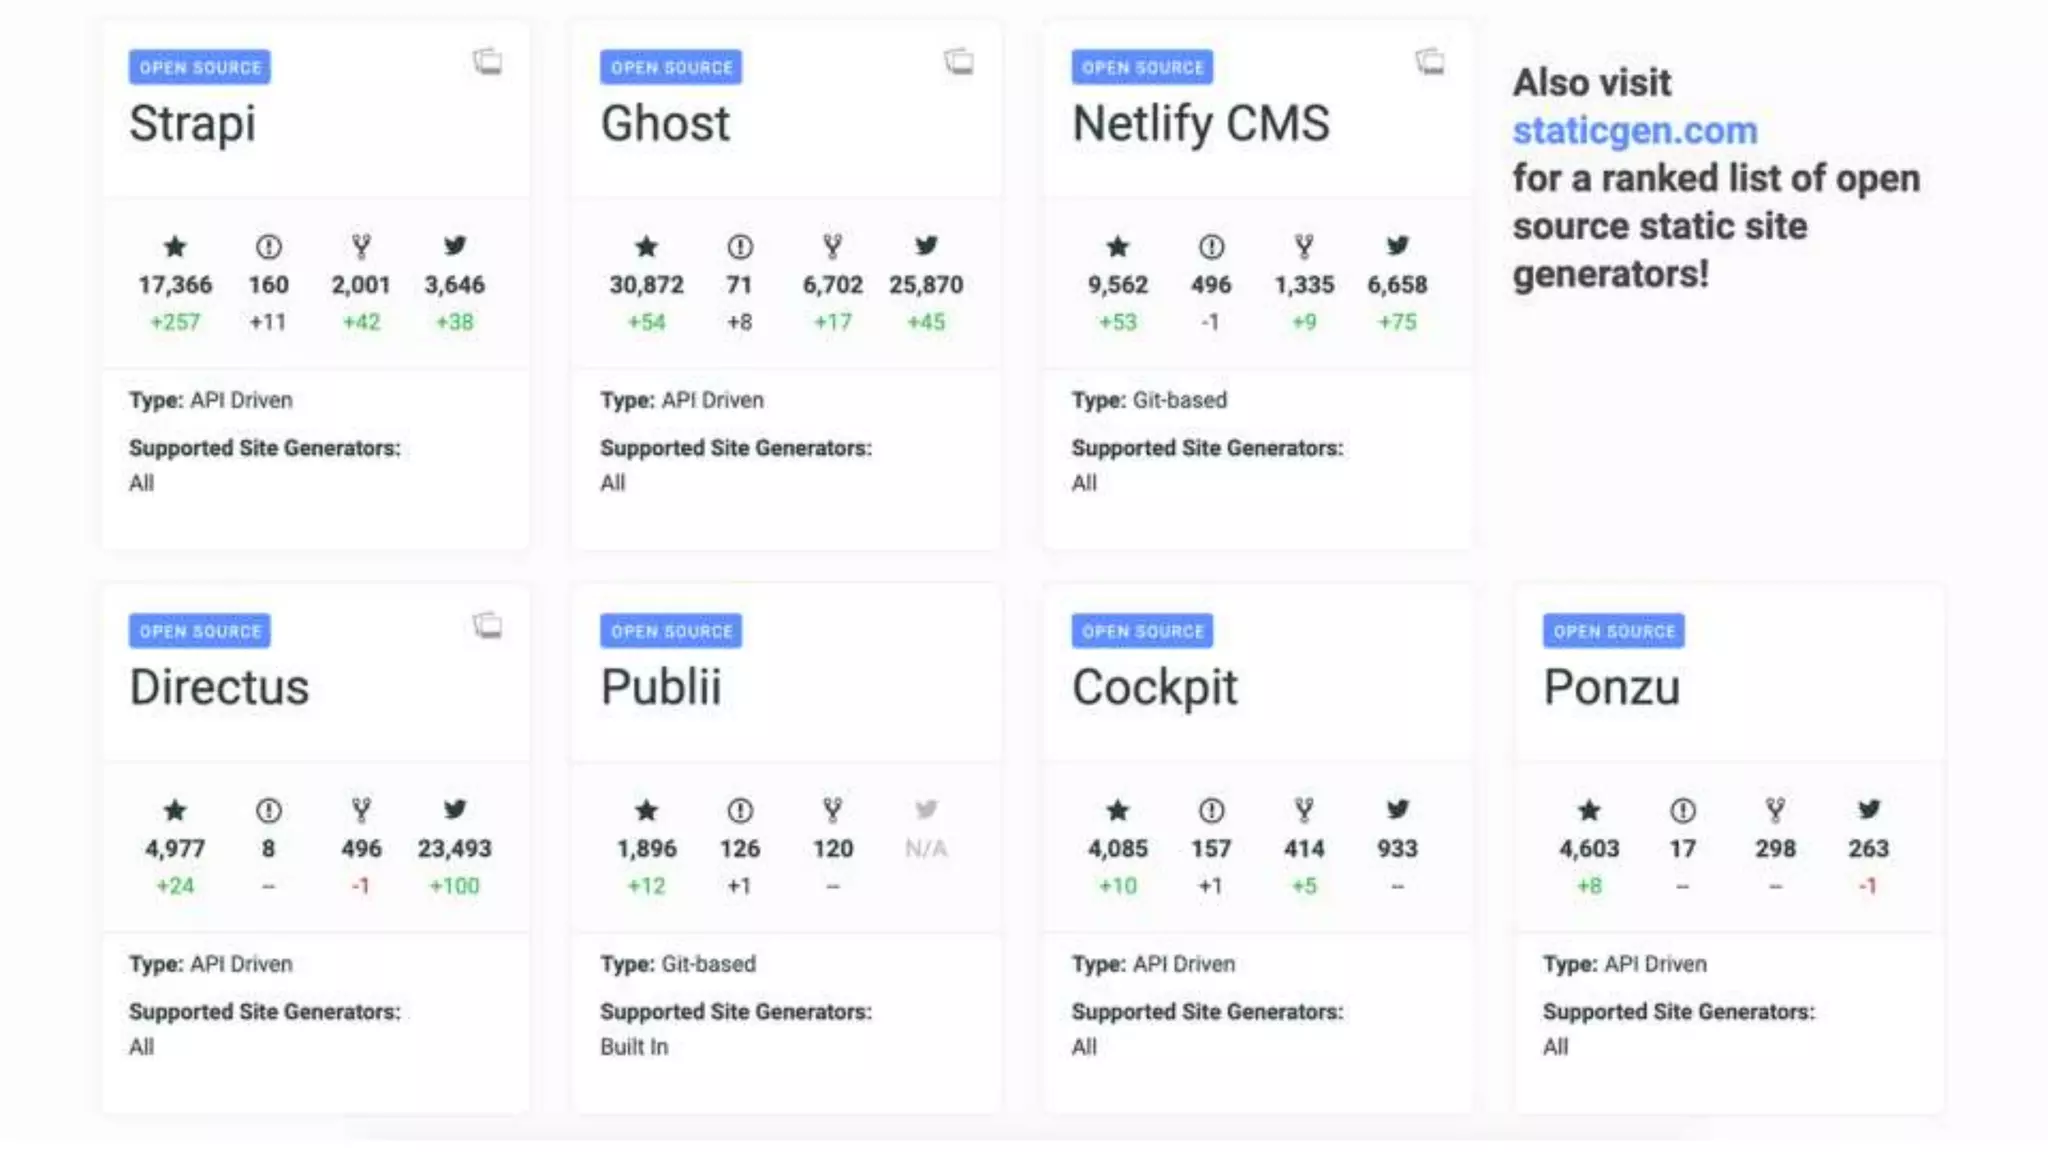Screen dimensions: 2048x1152
Task: Click the star icon in Strapi stats
Action: click(175, 246)
